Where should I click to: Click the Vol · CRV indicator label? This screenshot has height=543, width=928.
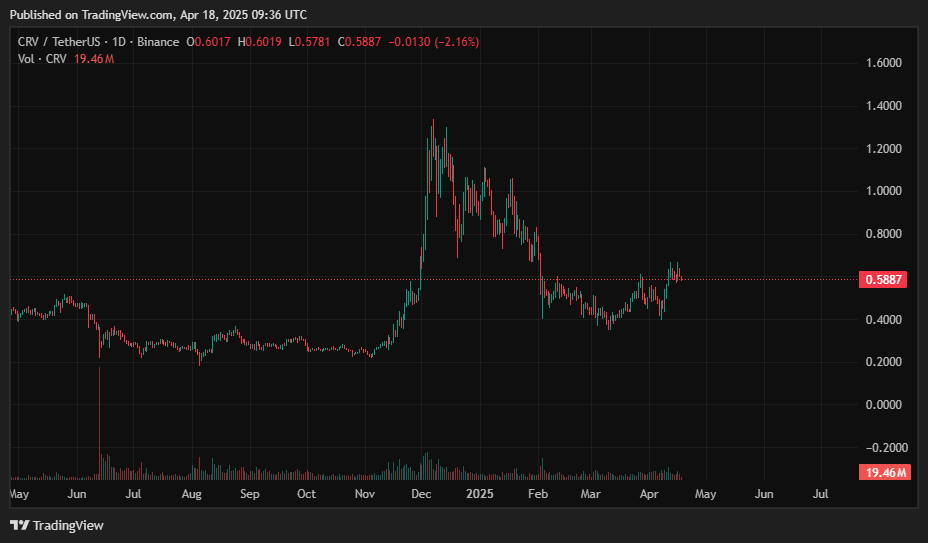coord(43,59)
